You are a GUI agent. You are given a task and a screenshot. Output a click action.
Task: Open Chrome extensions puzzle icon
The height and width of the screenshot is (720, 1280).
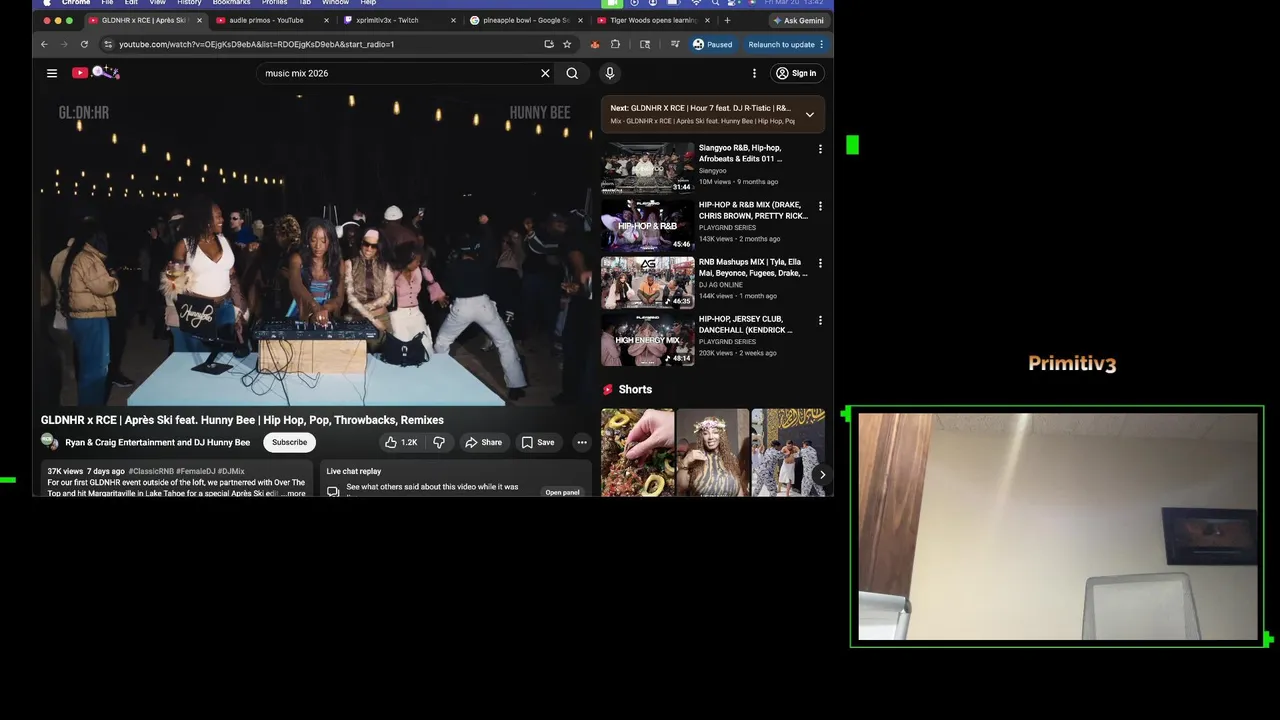click(615, 44)
